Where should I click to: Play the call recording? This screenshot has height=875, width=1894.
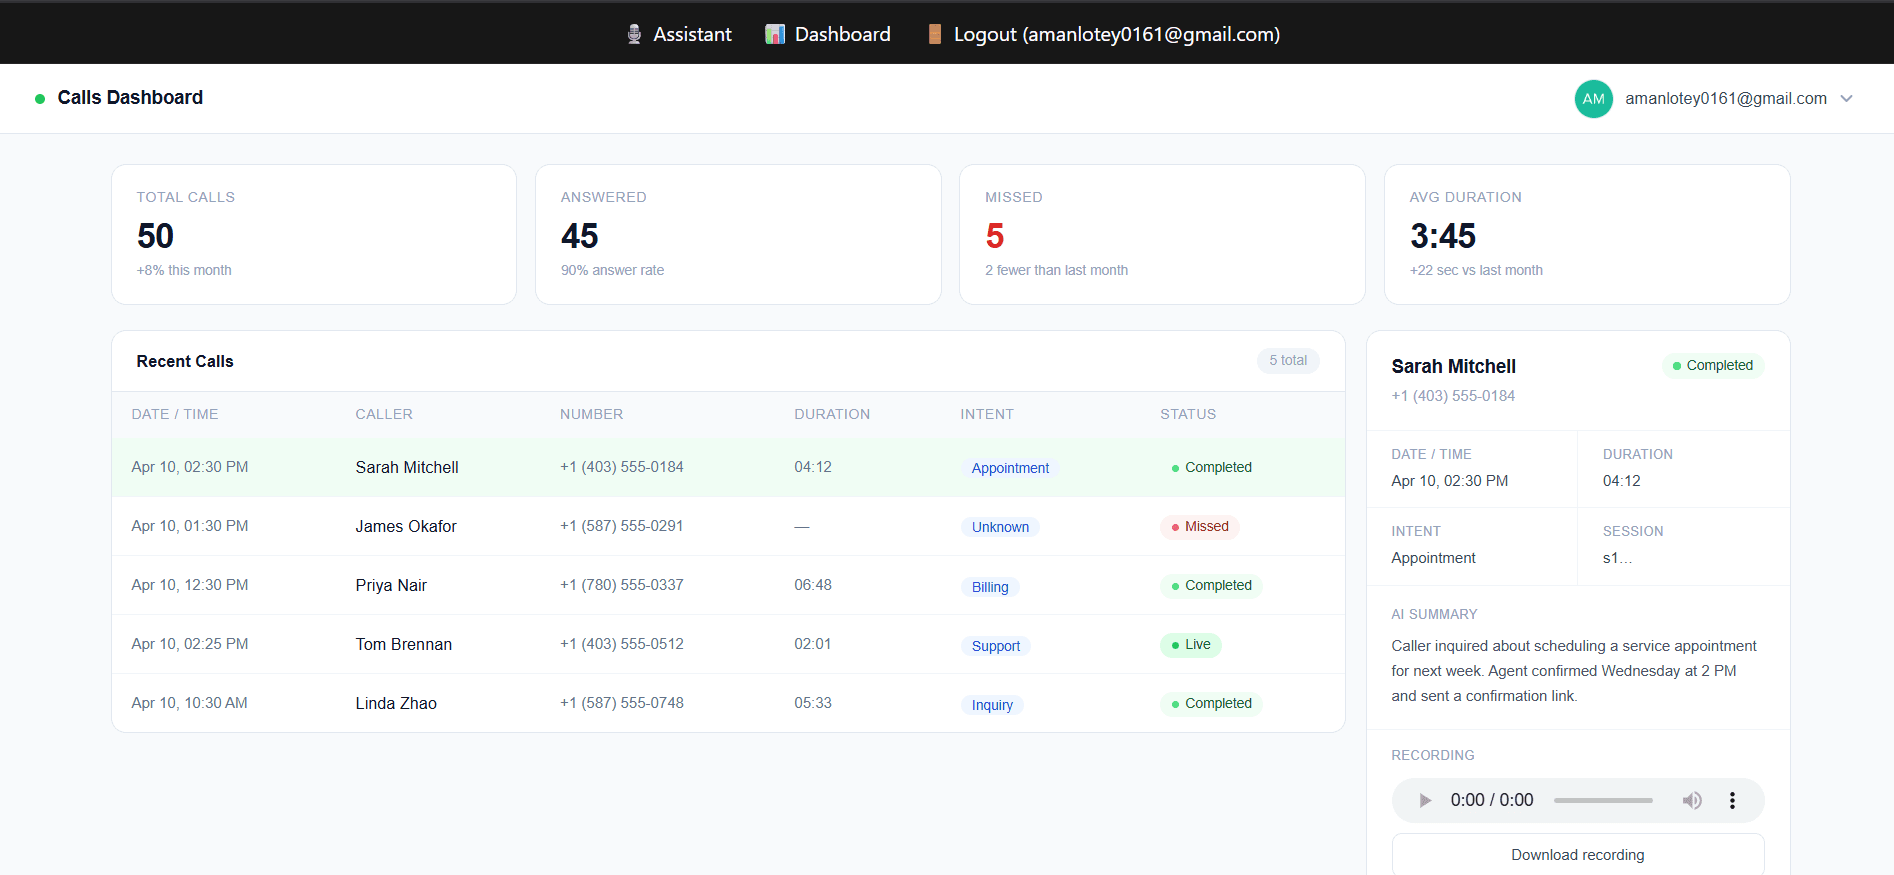tap(1425, 800)
